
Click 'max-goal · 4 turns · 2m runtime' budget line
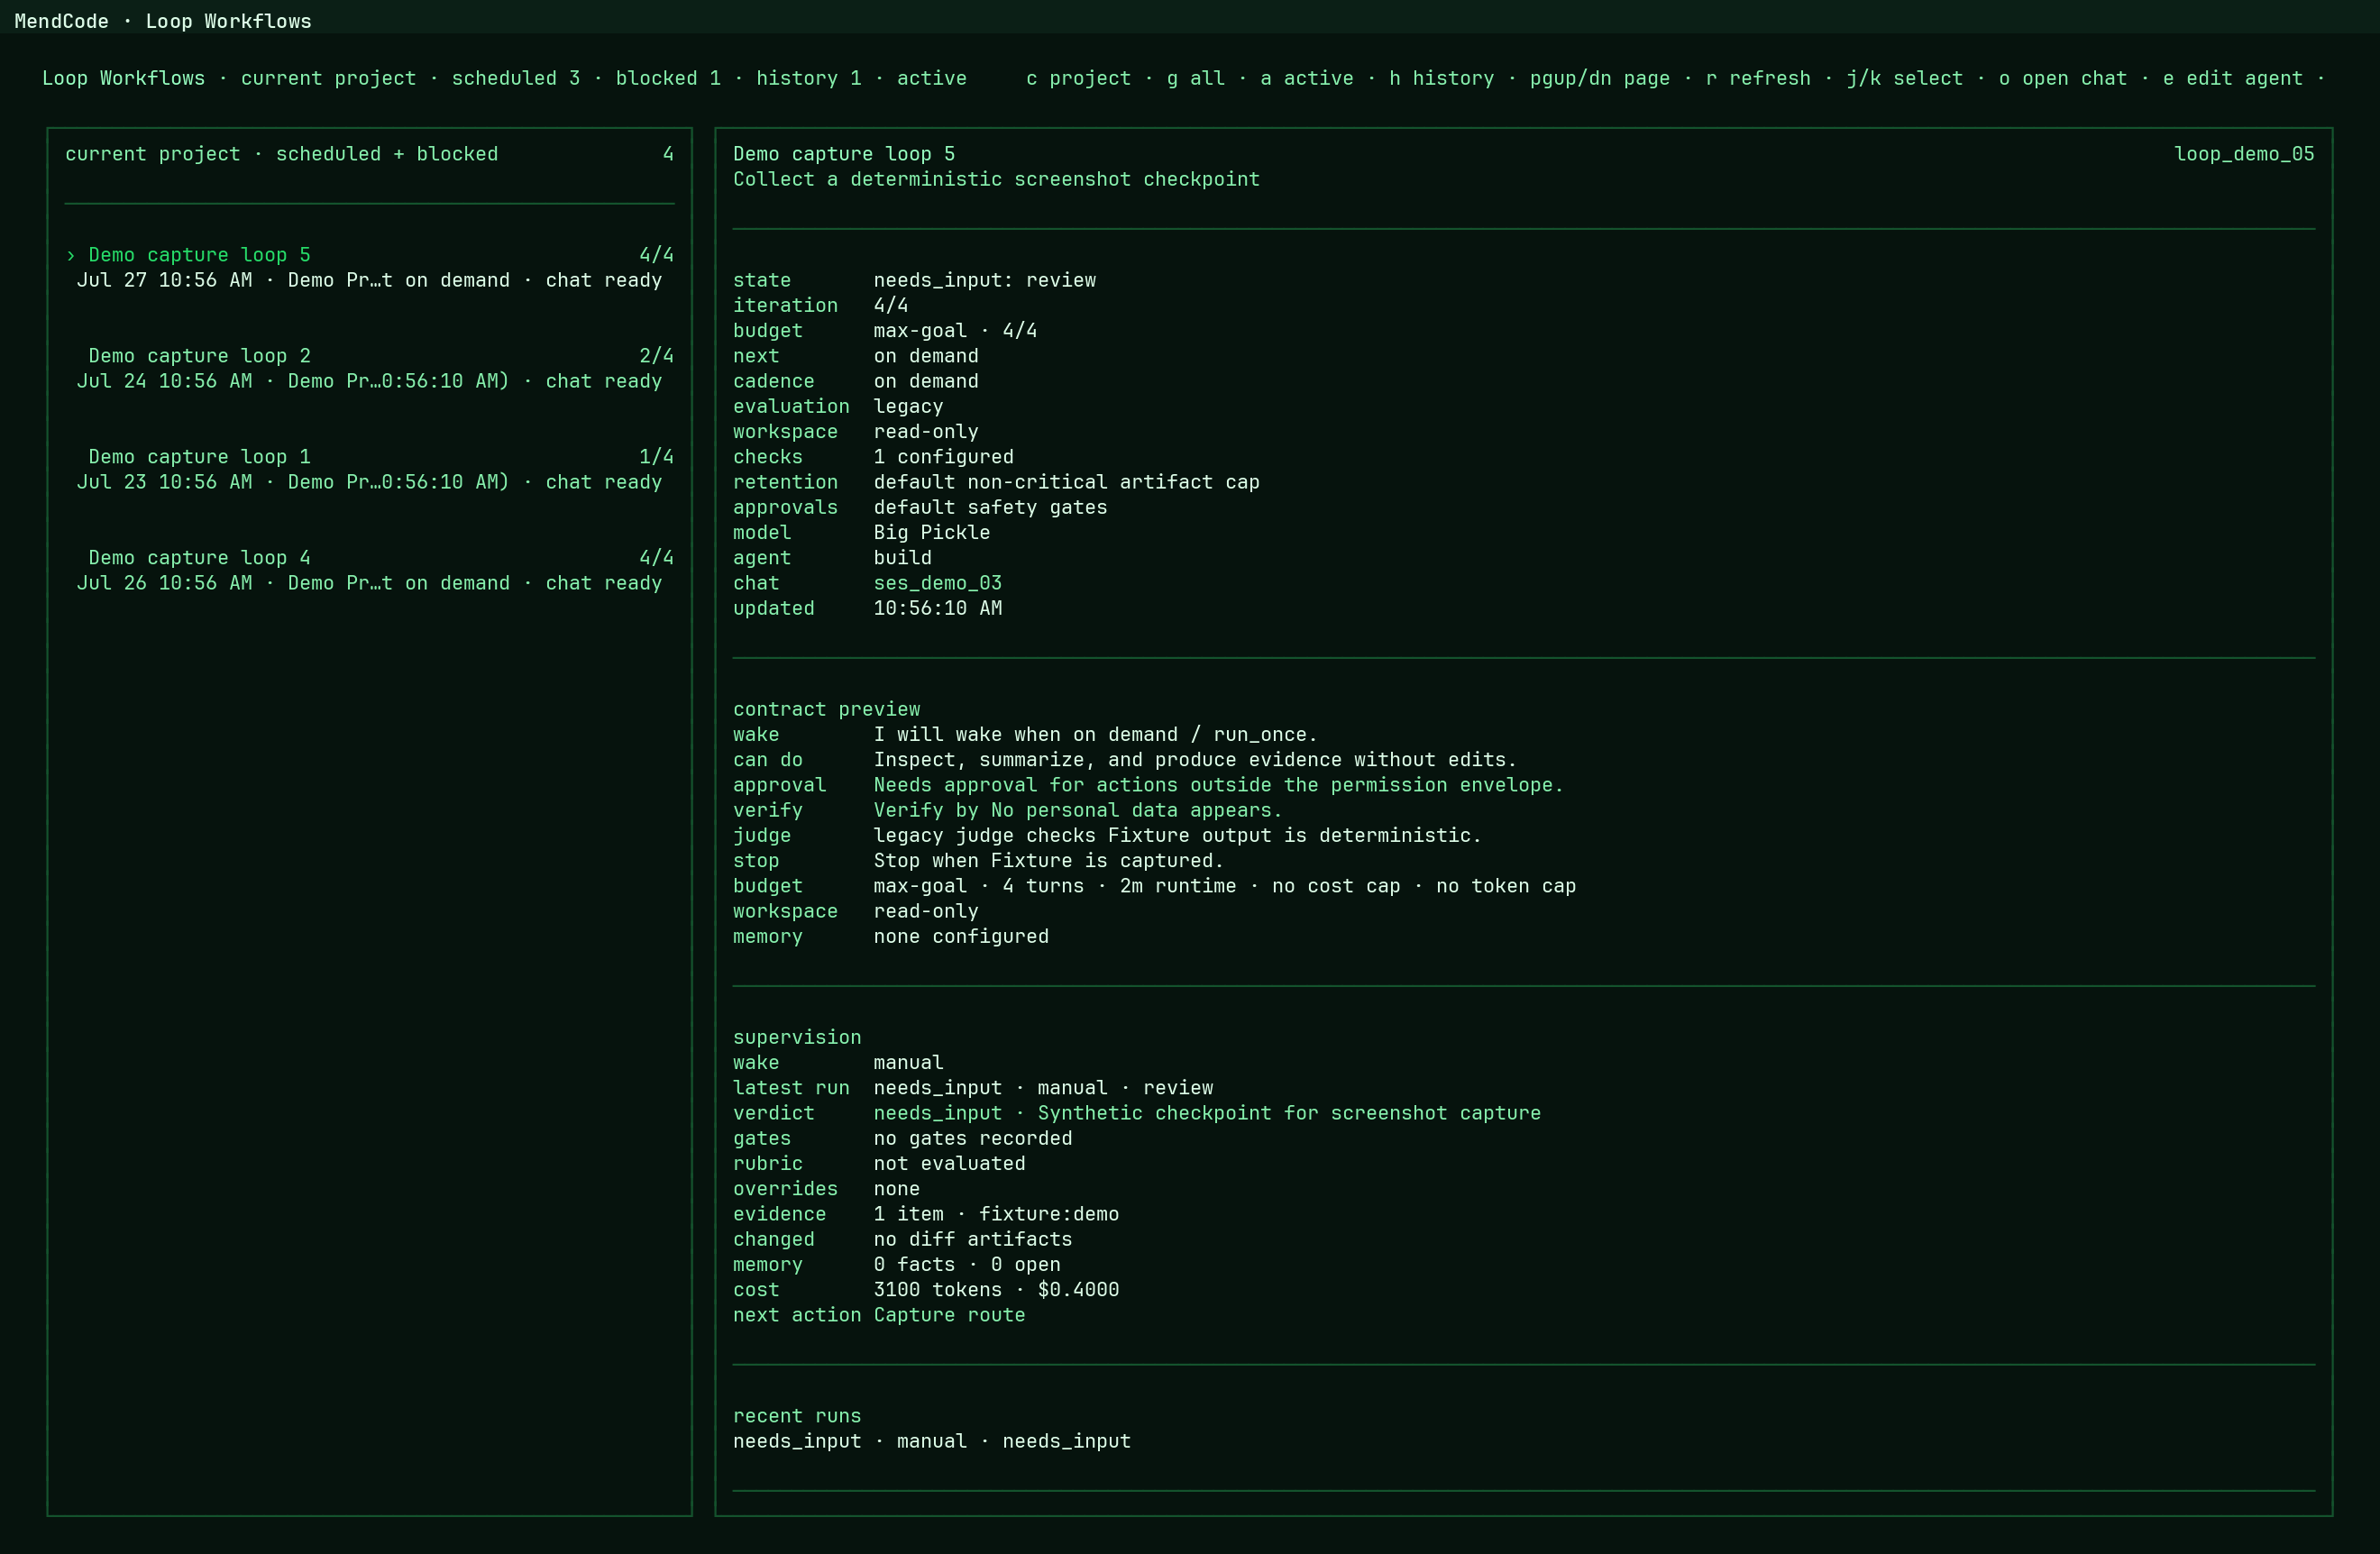pos(1224,886)
